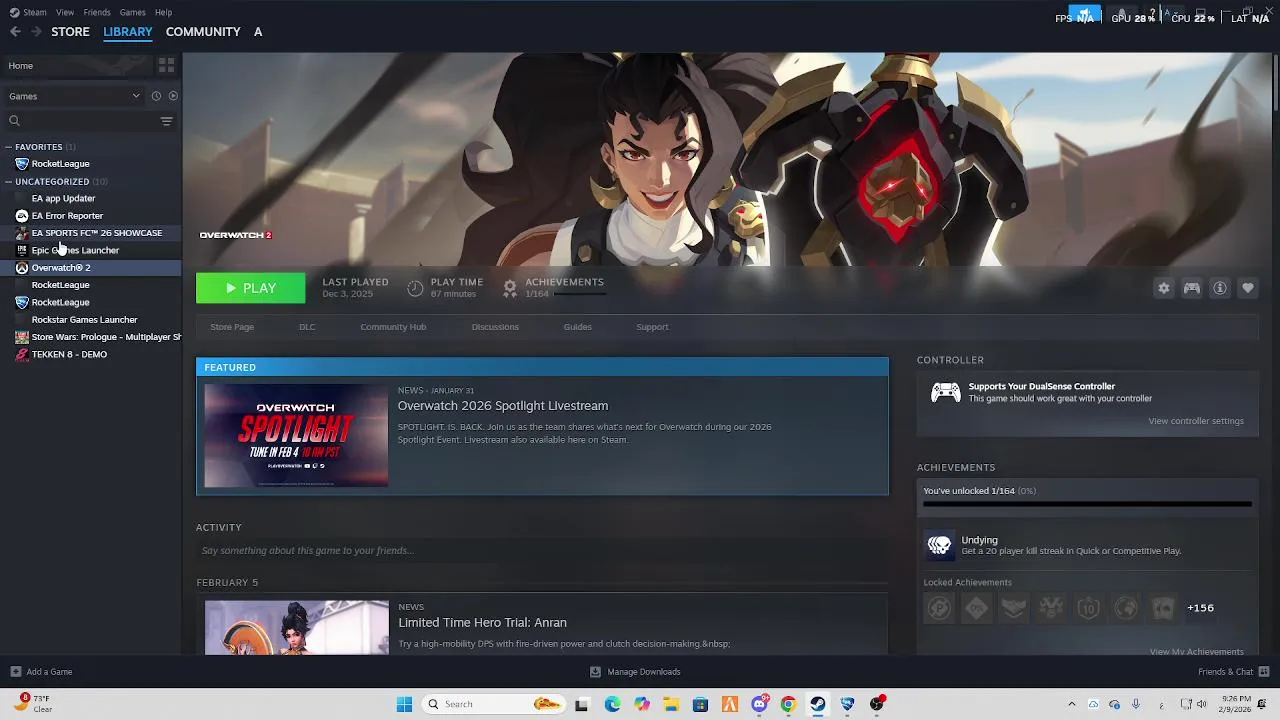Open the Discussions tab
The height and width of the screenshot is (720, 1280).
coord(495,327)
